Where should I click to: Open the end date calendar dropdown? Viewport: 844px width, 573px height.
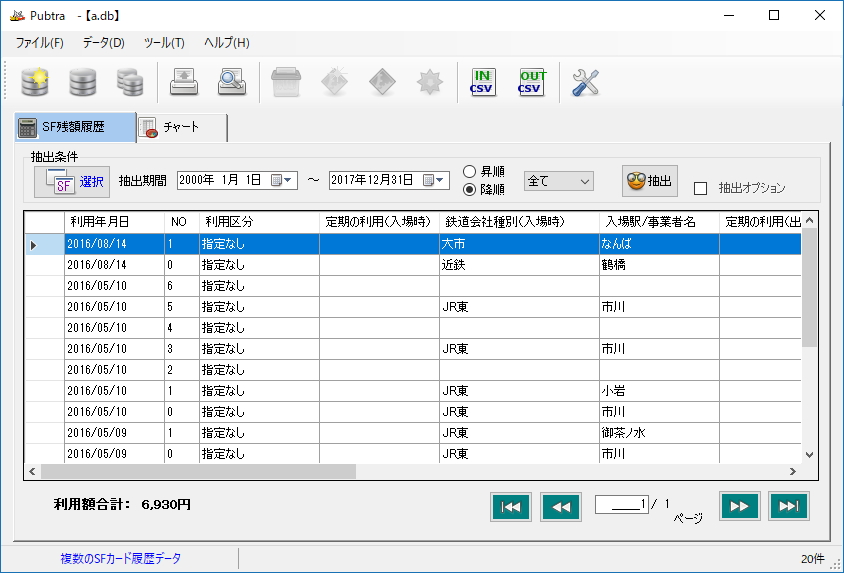click(434, 180)
